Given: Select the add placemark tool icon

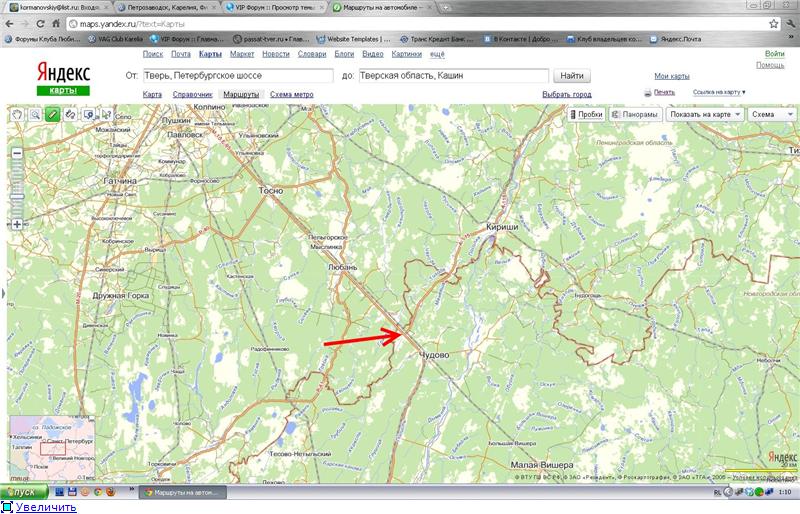Looking at the screenshot, I should (x=89, y=114).
